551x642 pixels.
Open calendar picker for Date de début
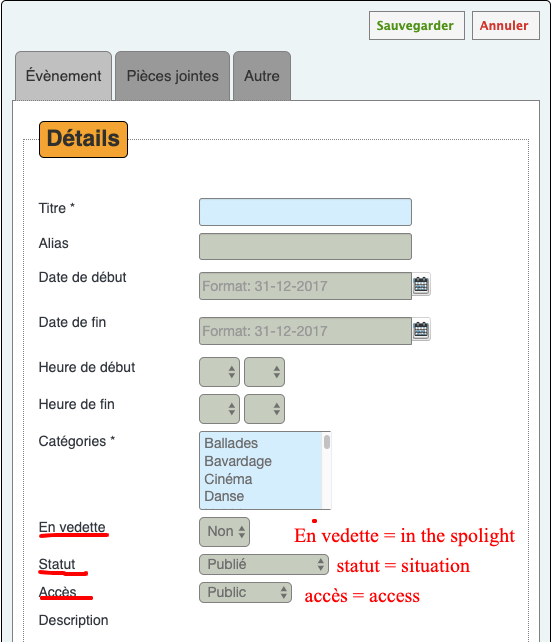[x=421, y=285]
